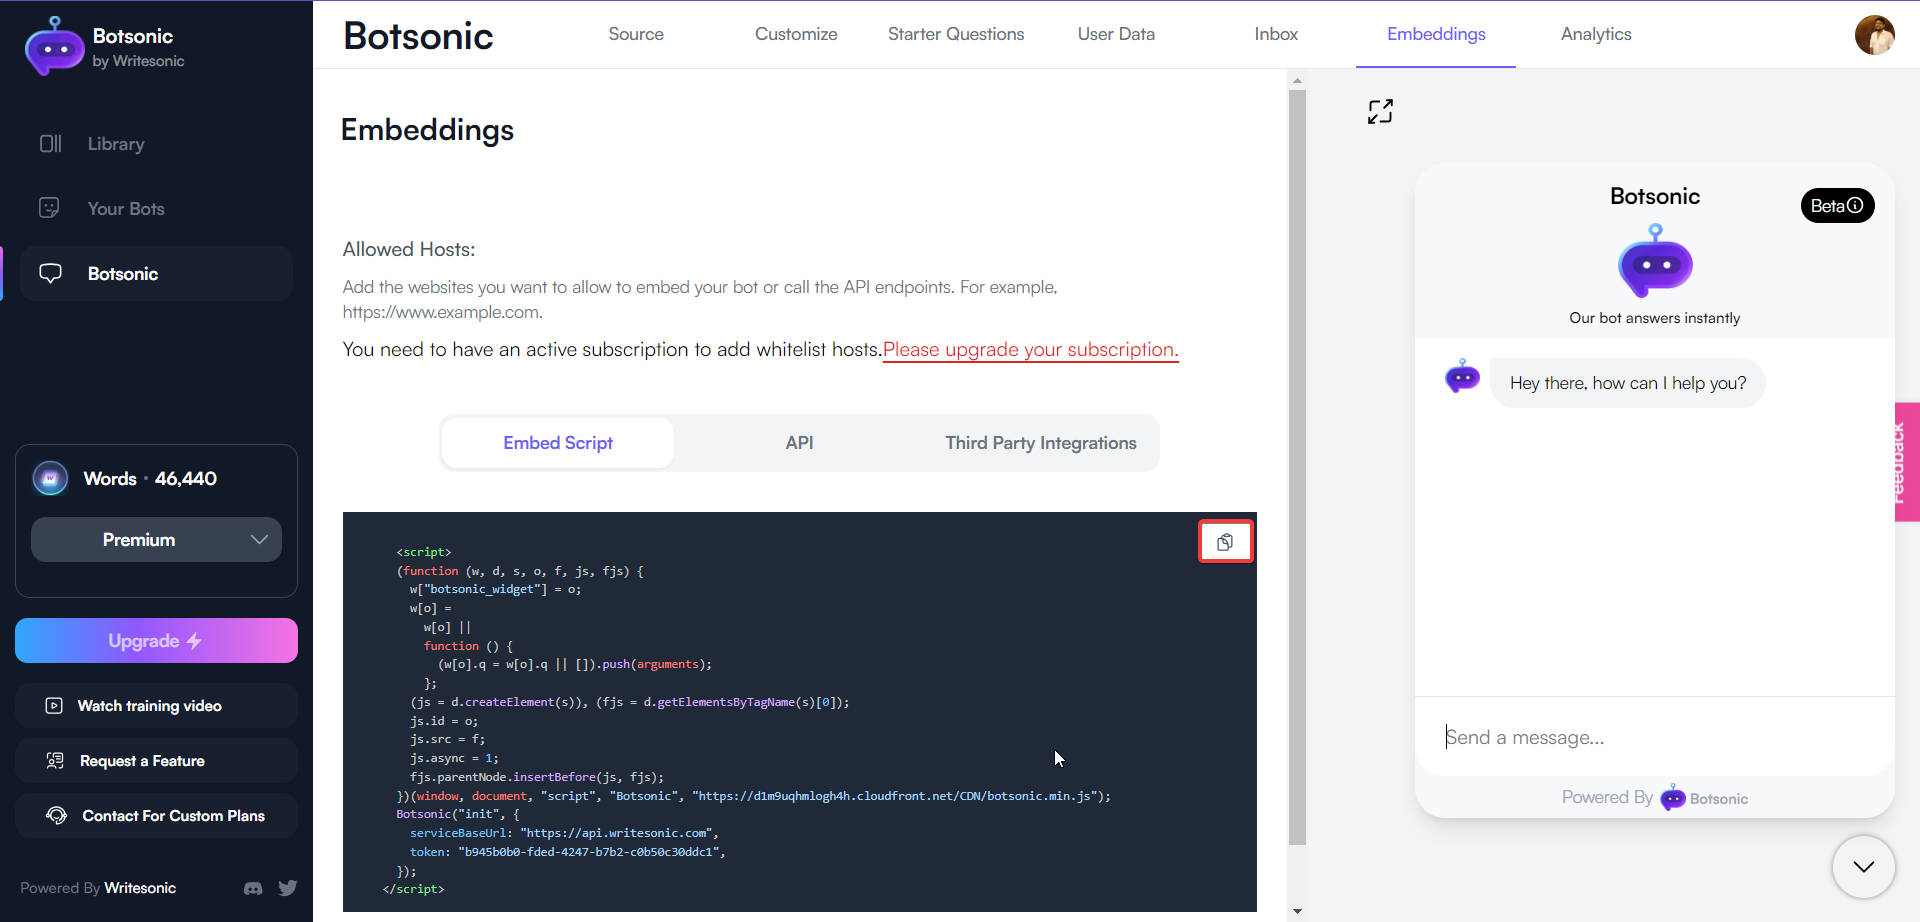Open the Library section from sidebar
Viewport: 1920px width, 922px height.
115,143
